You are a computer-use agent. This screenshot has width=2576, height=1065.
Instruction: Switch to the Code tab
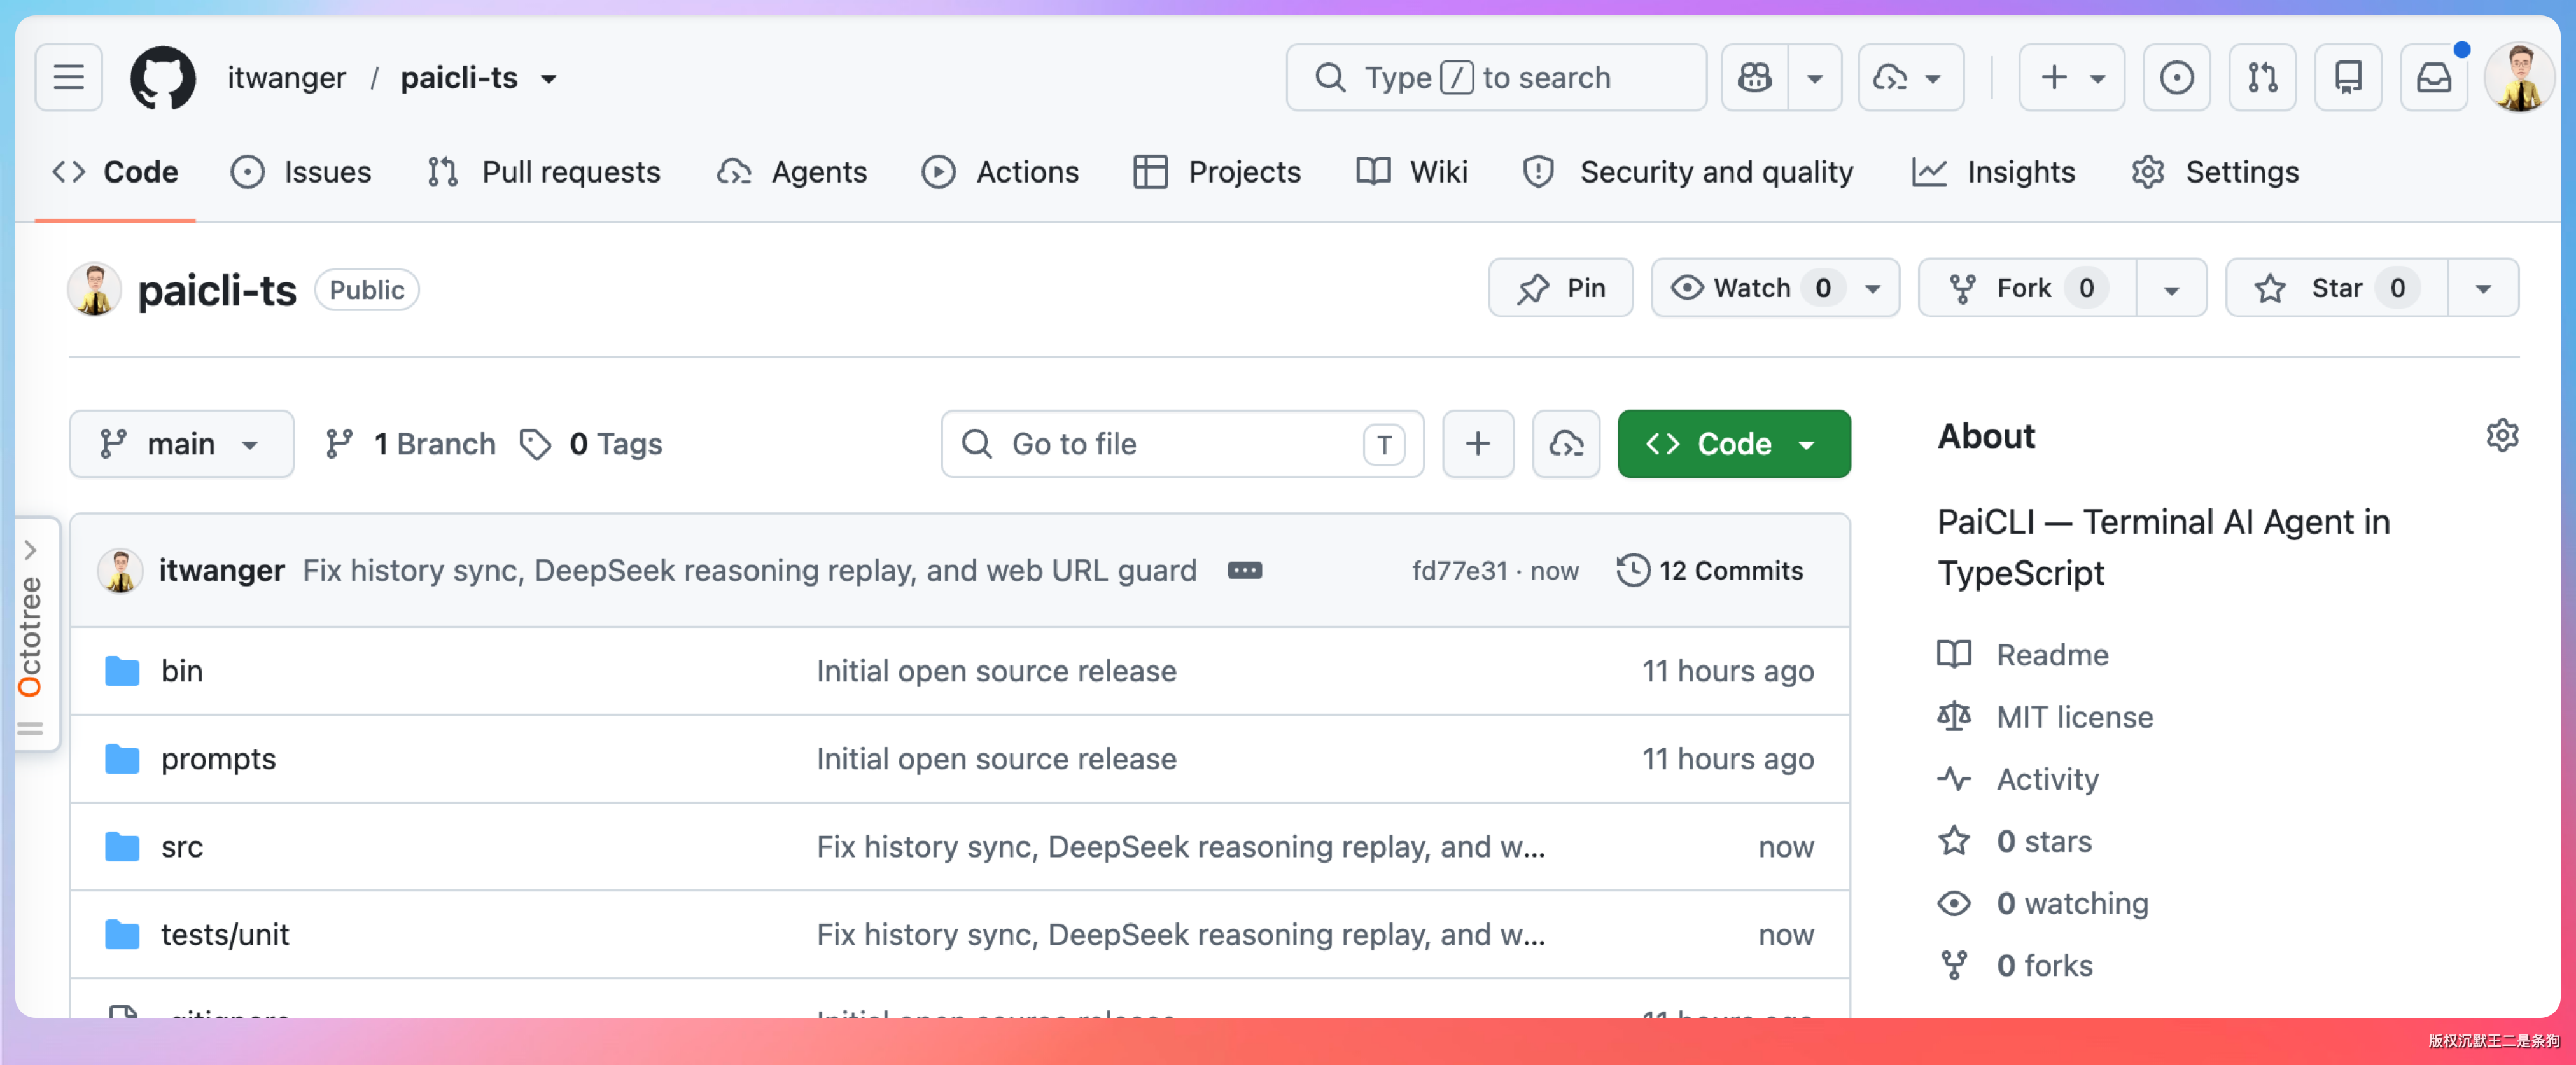coord(116,172)
